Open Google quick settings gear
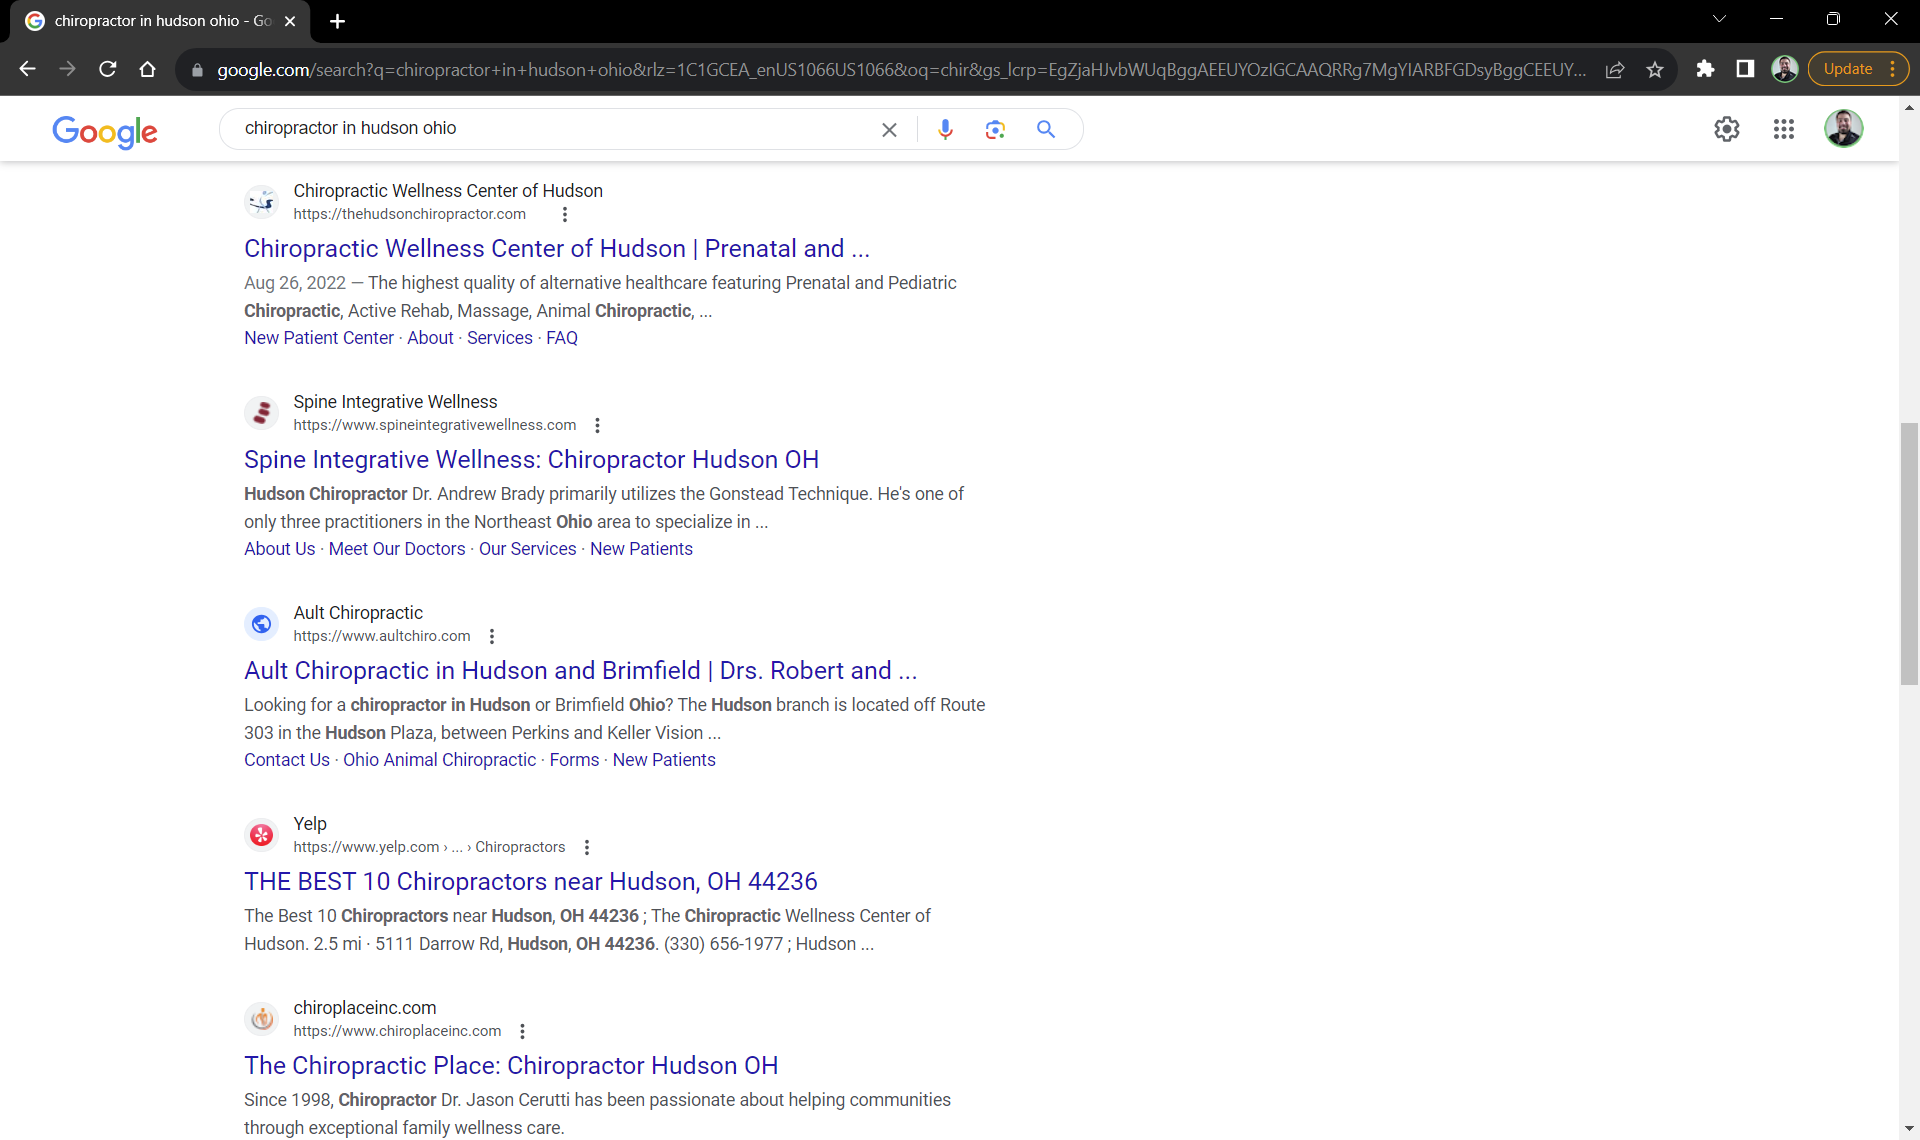The image size is (1920, 1140). click(1727, 129)
